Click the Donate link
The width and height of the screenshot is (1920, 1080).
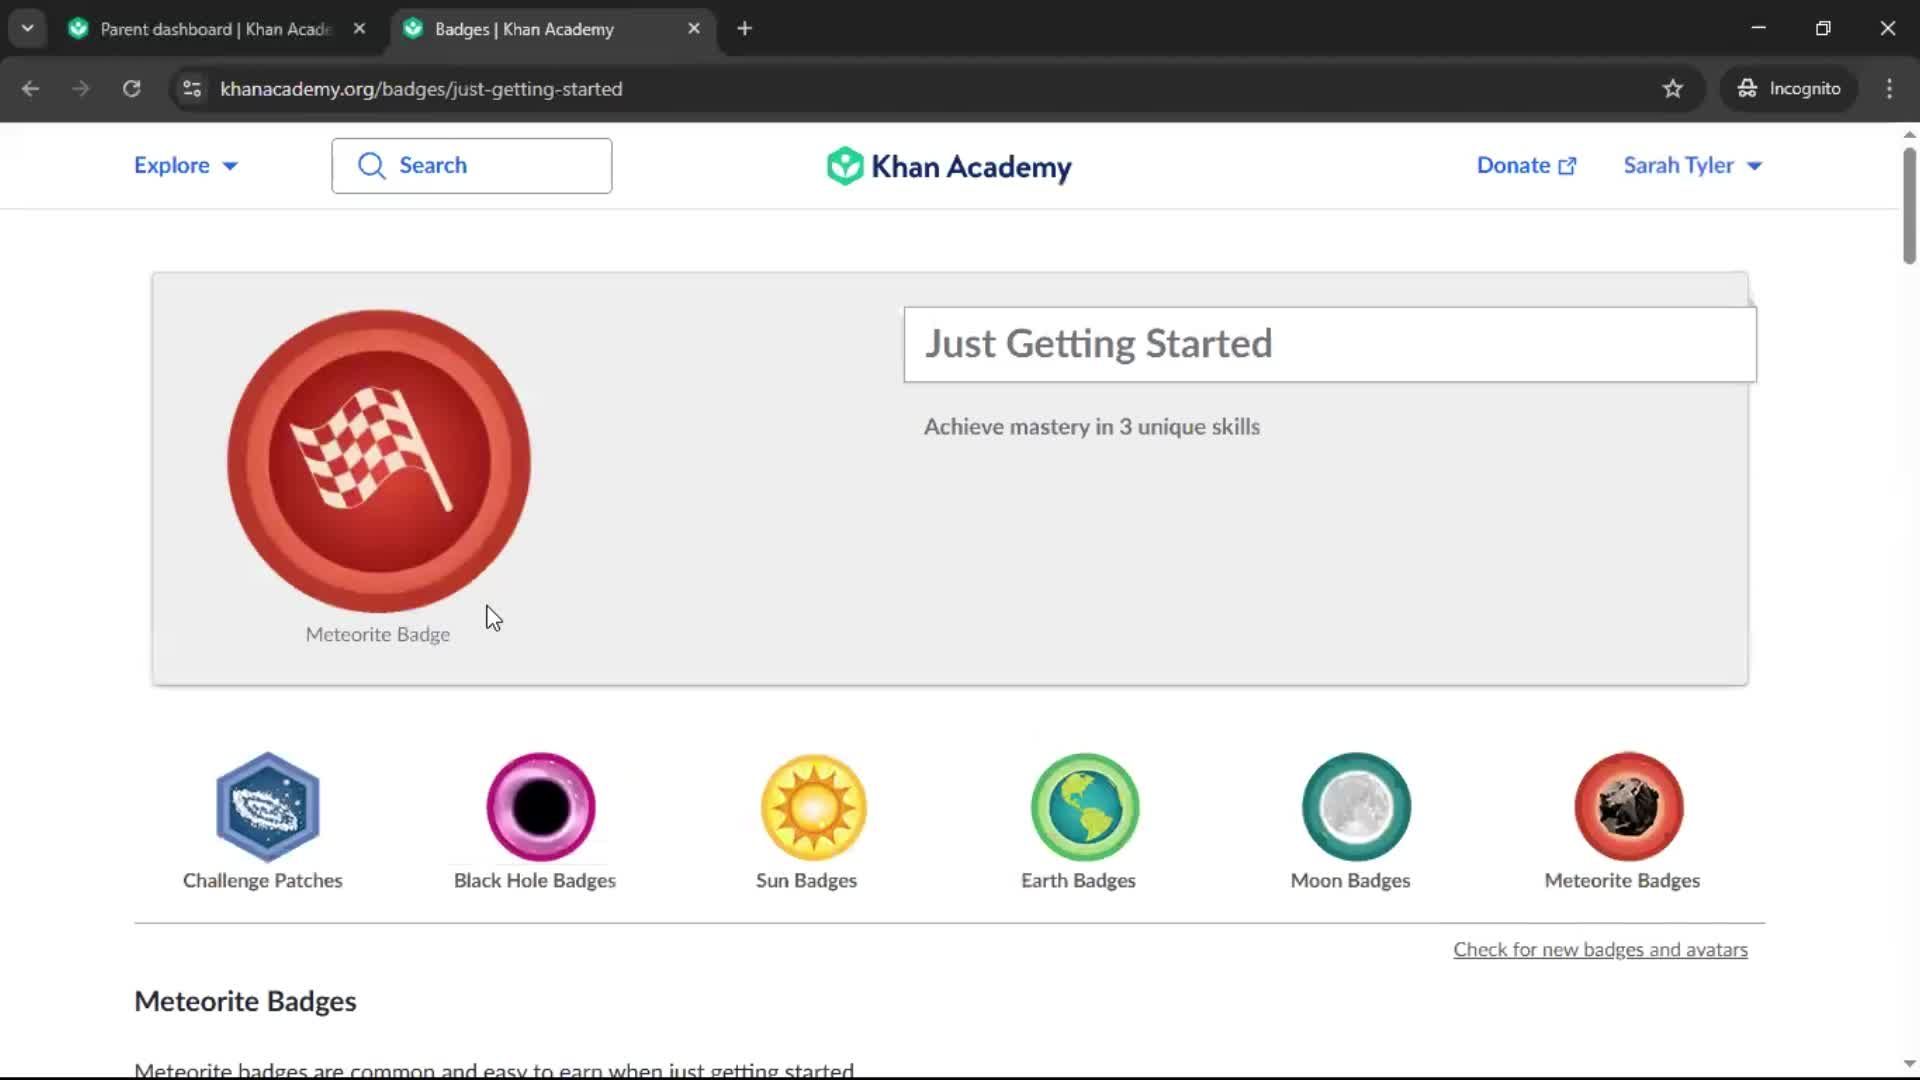pos(1526,166)
